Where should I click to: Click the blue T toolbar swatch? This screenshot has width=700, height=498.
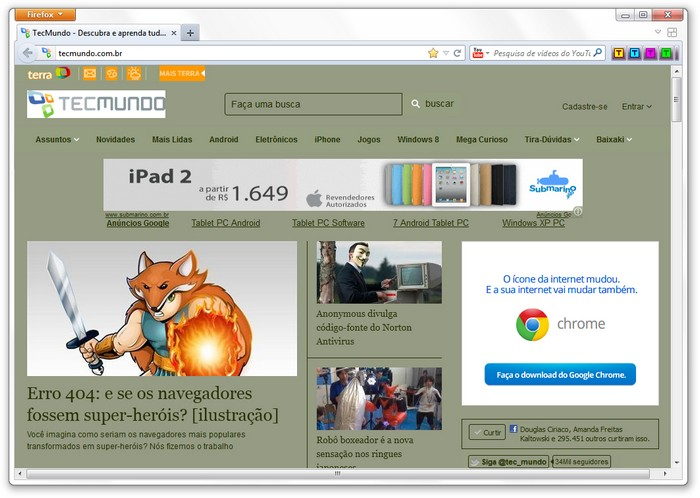pos(634,54)
